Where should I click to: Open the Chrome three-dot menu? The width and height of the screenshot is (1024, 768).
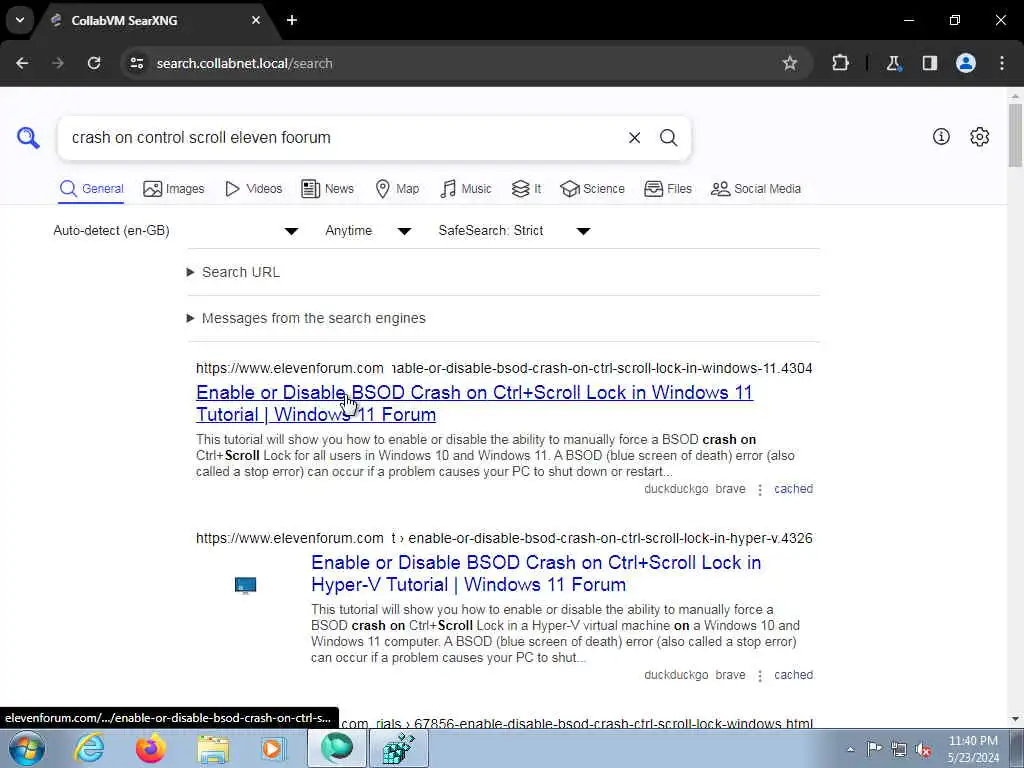click(1002, 63)
